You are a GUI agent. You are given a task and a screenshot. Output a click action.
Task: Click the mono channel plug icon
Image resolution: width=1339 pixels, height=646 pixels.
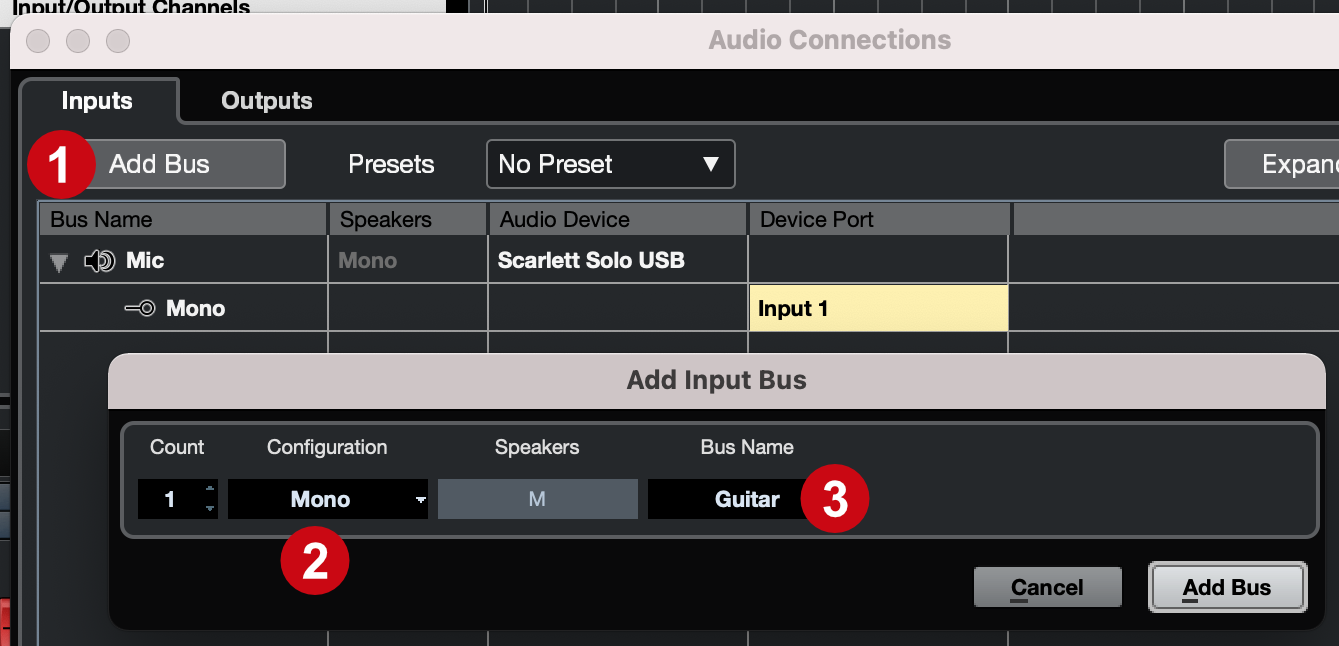click(140, 308)
